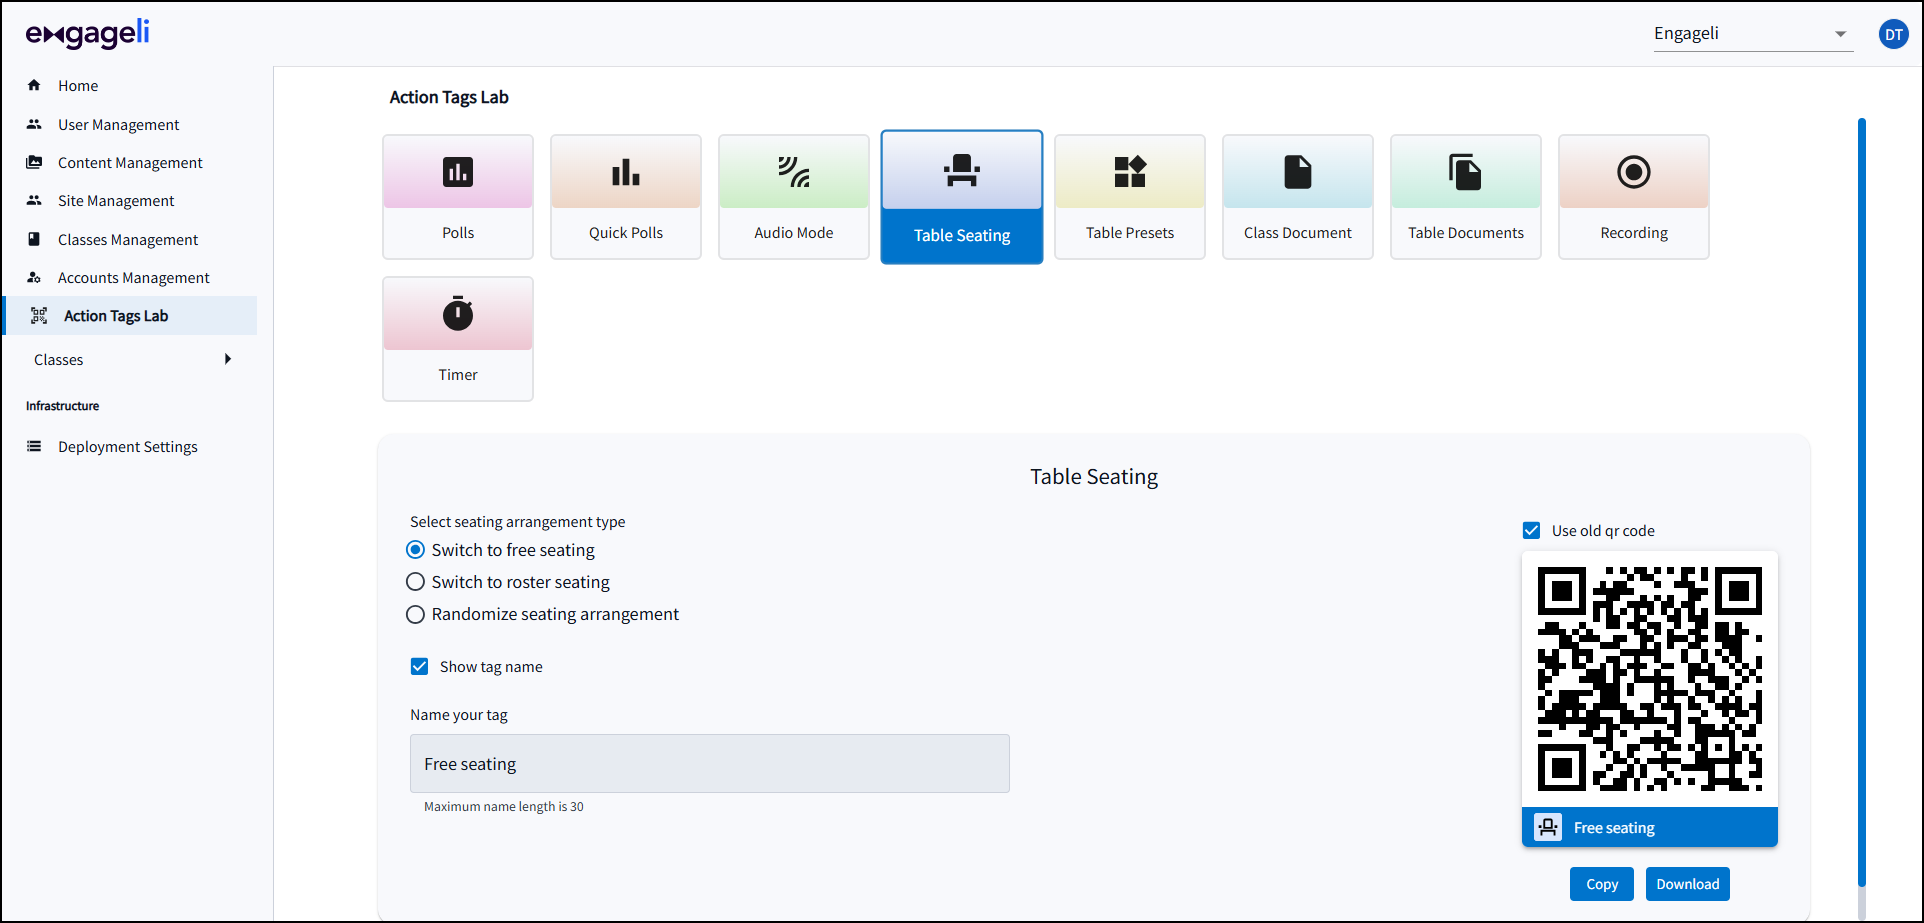Click the Action Tags Lab sidebar label
The height and width of the screenshot is (923, 1924).
coord(116,316)
